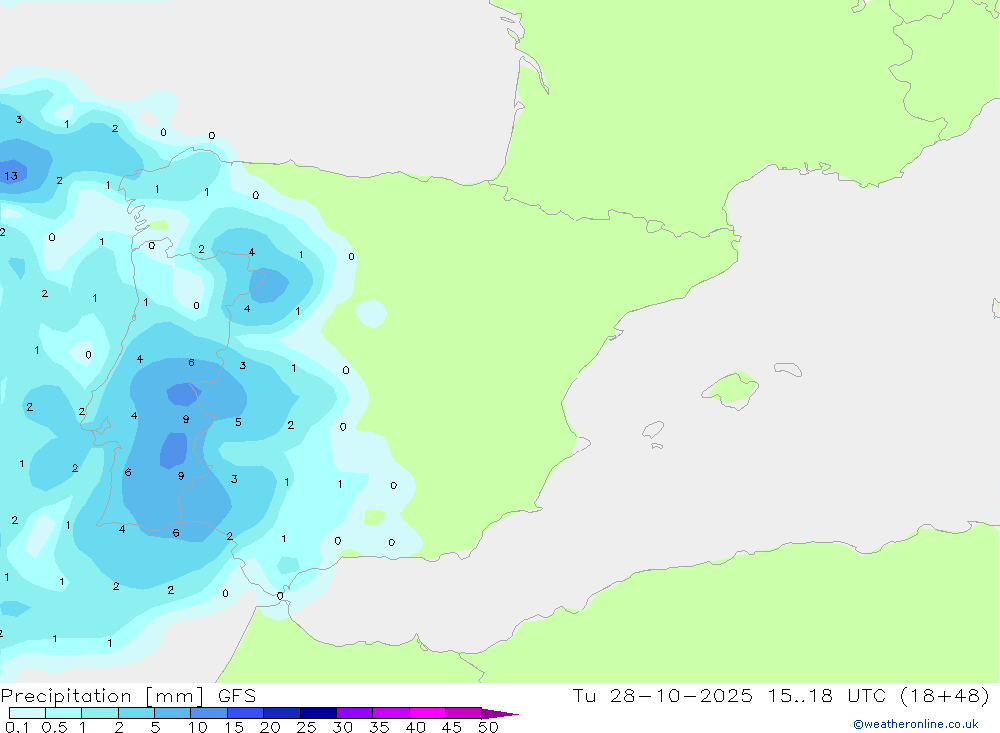Click the legend scale label "45"
1000x733 pixels.
point(452,727)
